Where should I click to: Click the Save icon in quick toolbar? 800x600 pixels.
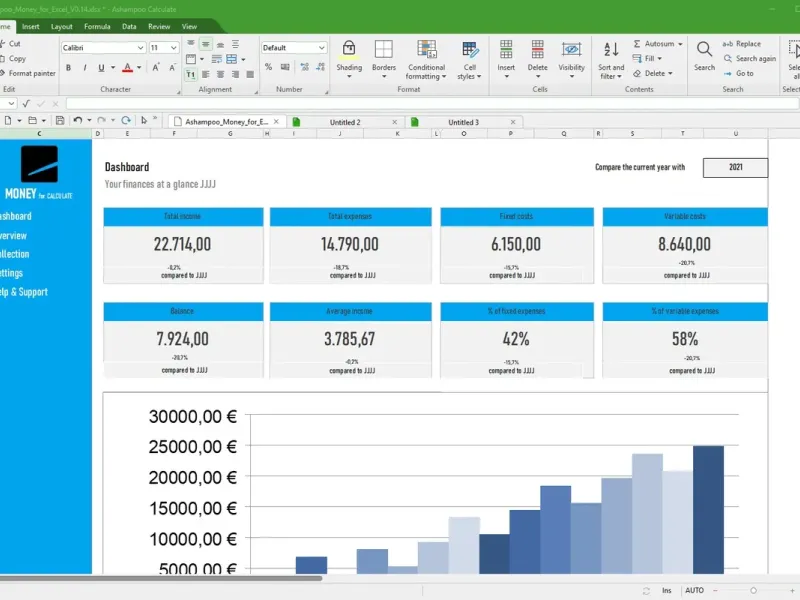coord(59,120)
